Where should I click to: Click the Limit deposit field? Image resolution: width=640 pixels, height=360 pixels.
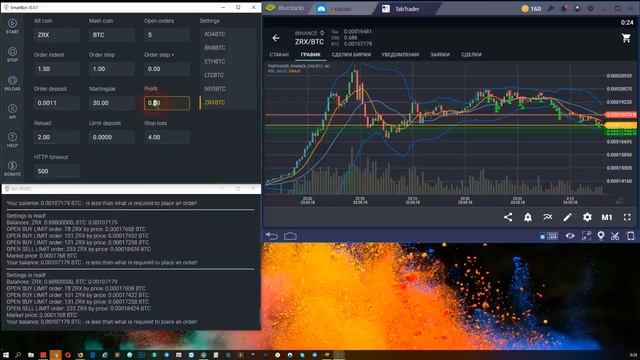click(111, 137)
